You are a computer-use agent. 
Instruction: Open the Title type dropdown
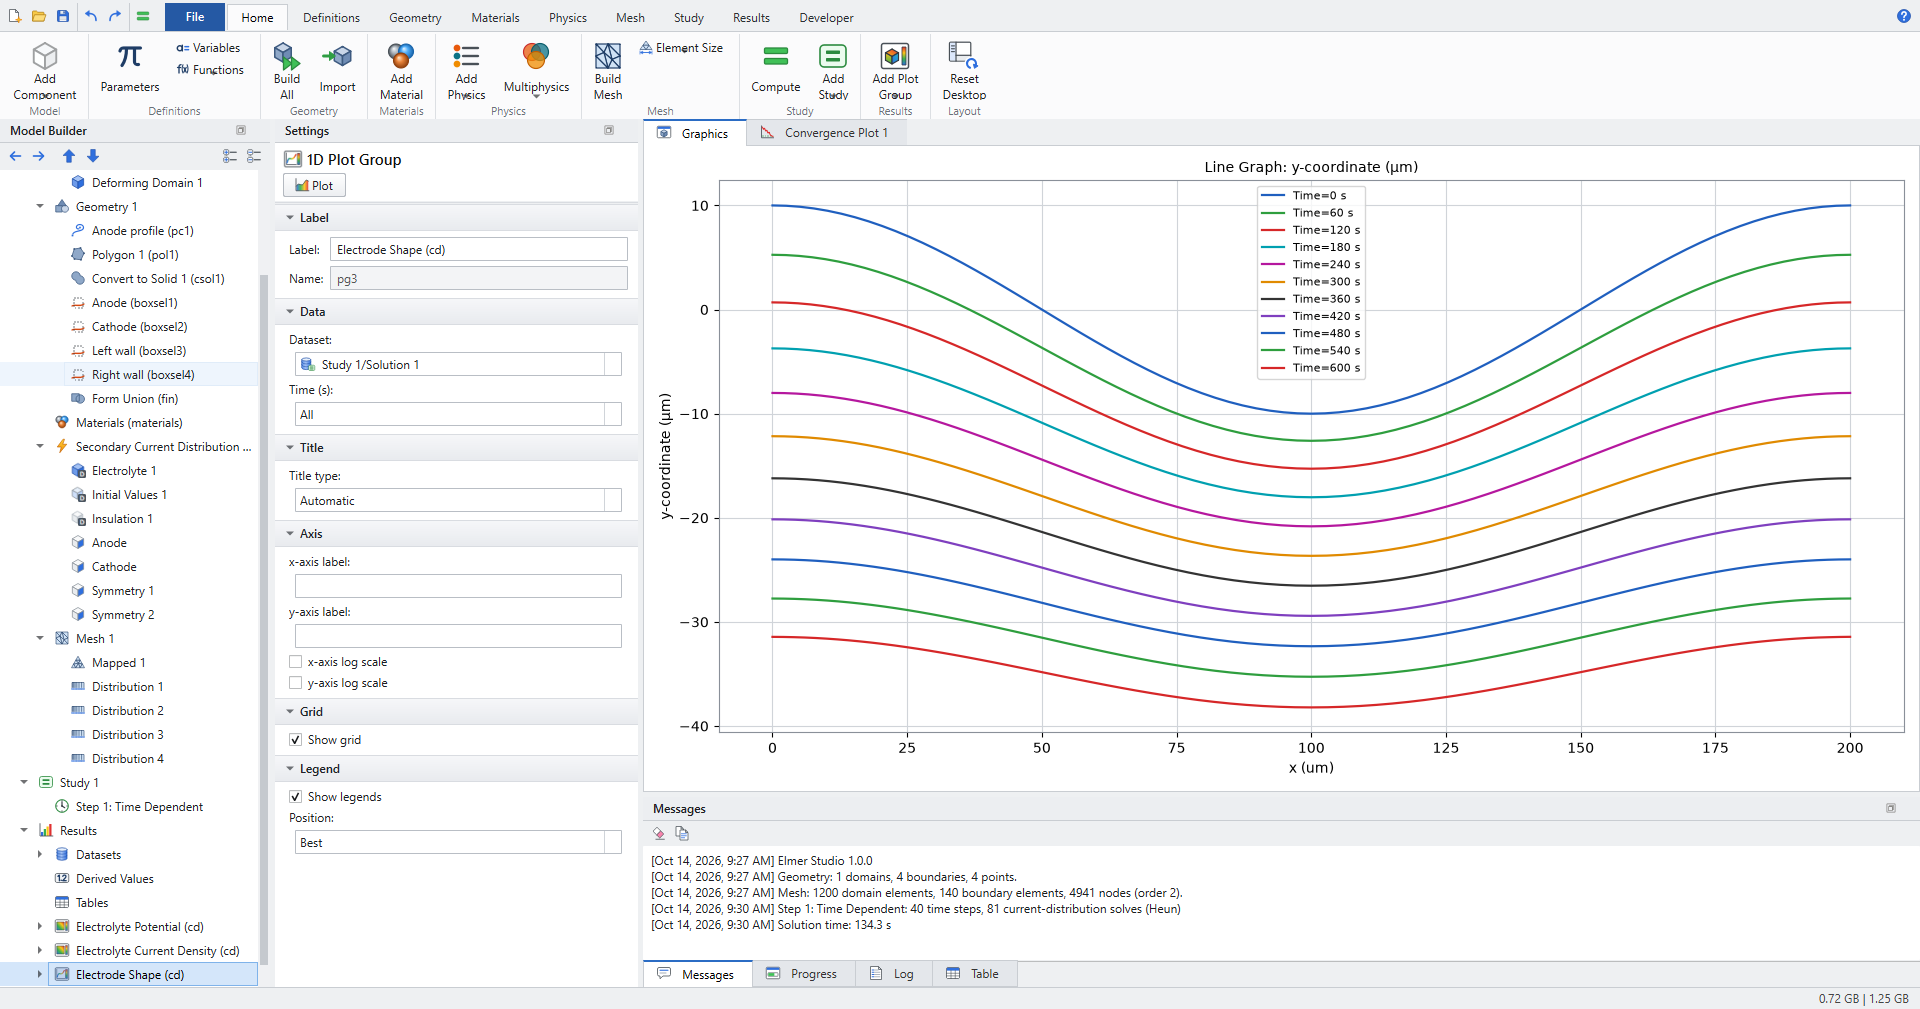point(458,501)
